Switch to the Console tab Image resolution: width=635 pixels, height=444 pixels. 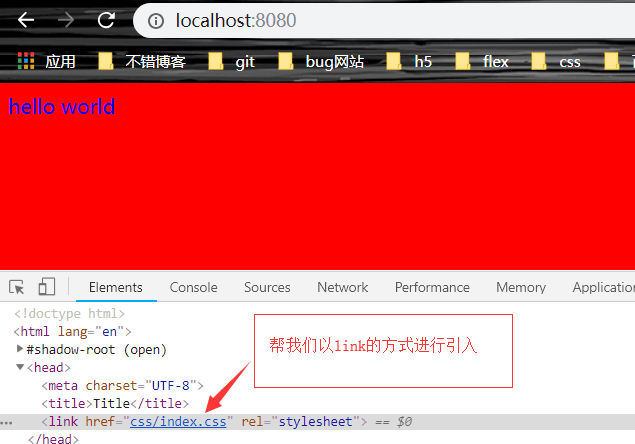[x=193, y=287]
